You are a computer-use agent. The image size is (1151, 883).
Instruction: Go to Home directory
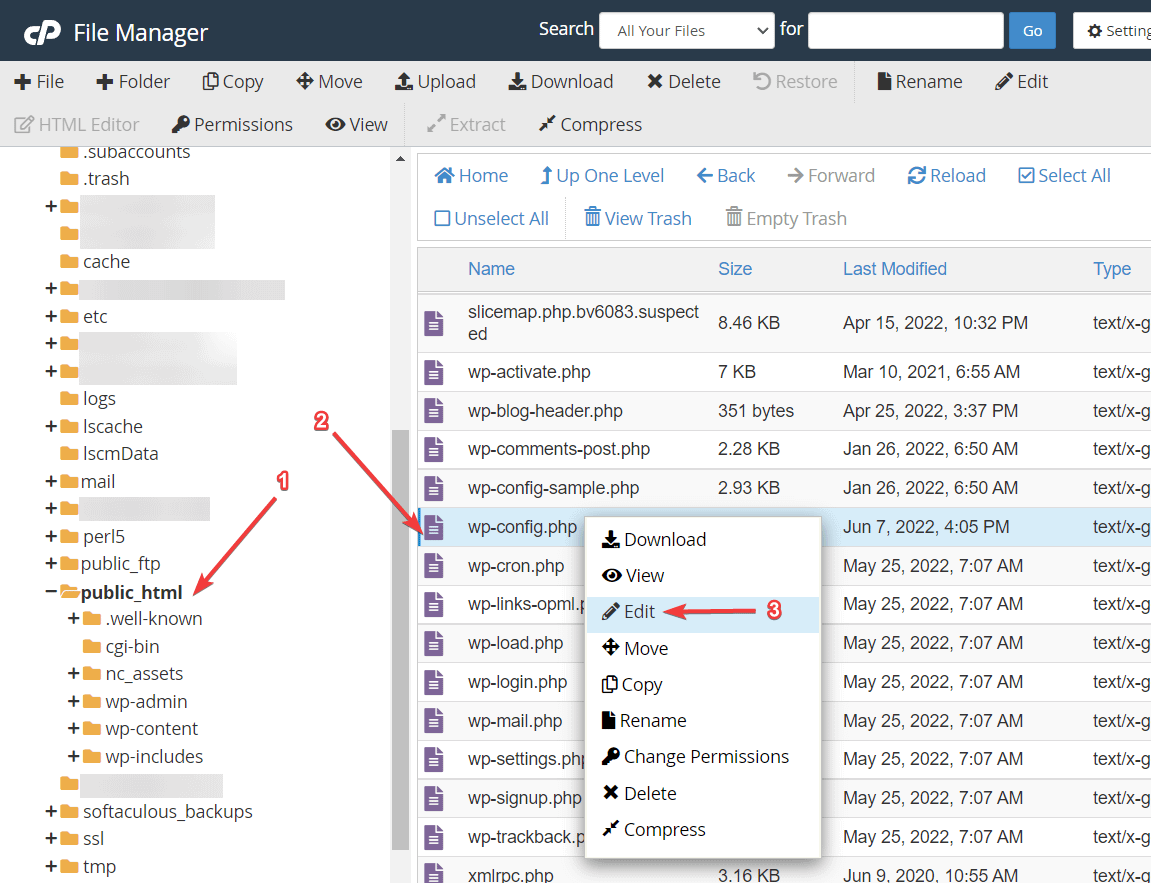(471, 175)
